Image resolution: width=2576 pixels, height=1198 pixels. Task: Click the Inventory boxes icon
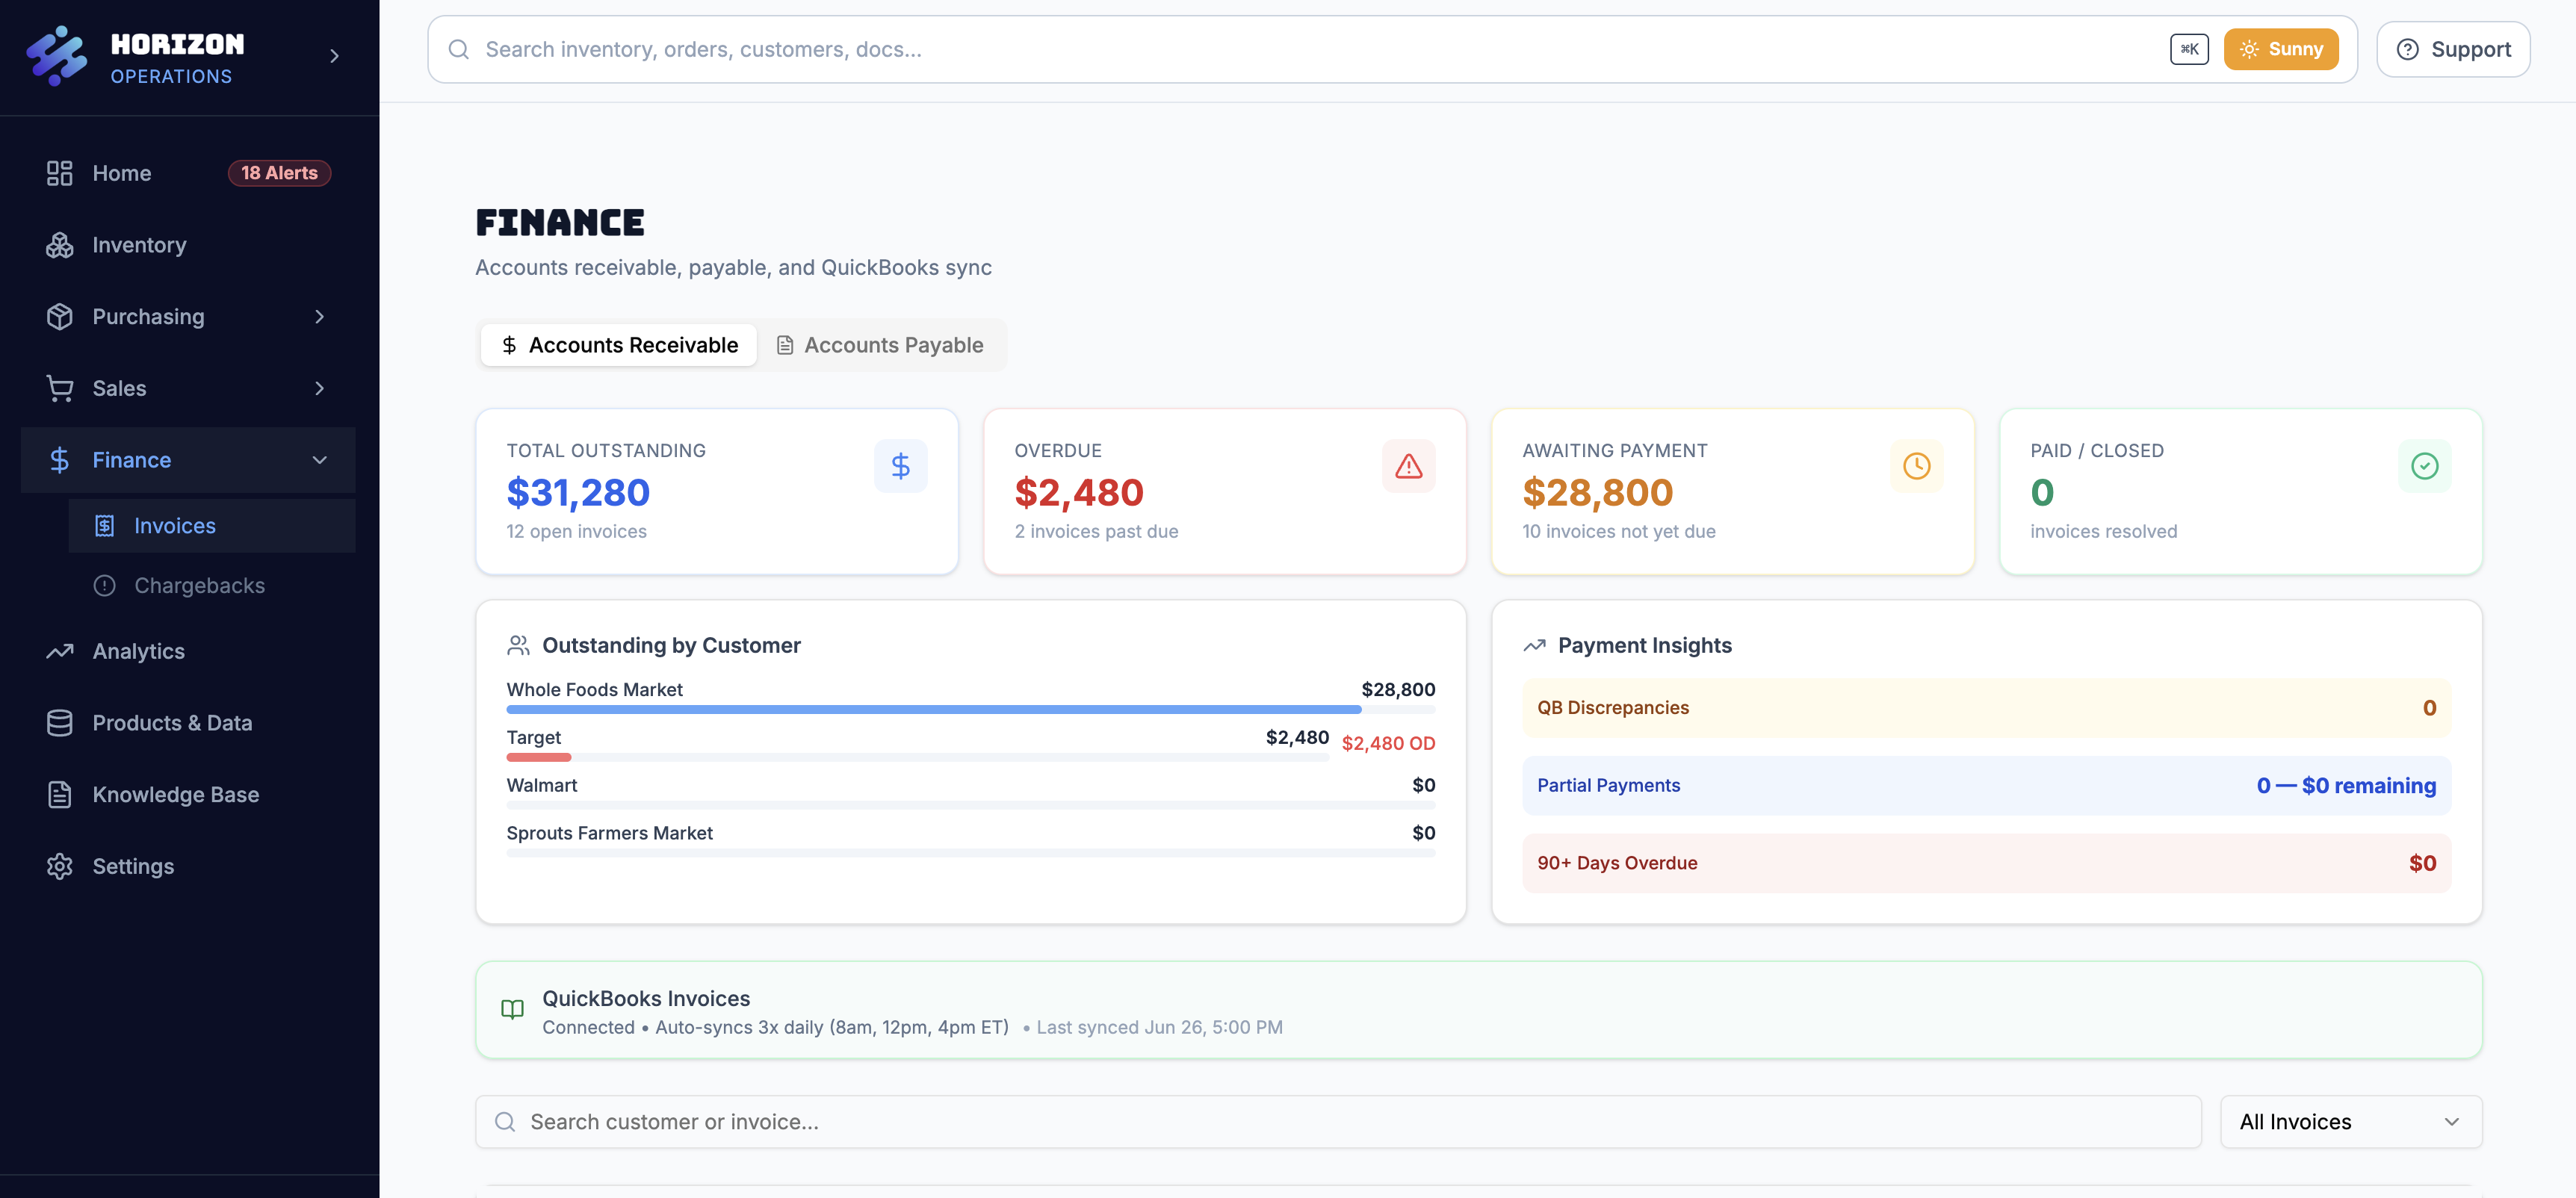point(60,245)
